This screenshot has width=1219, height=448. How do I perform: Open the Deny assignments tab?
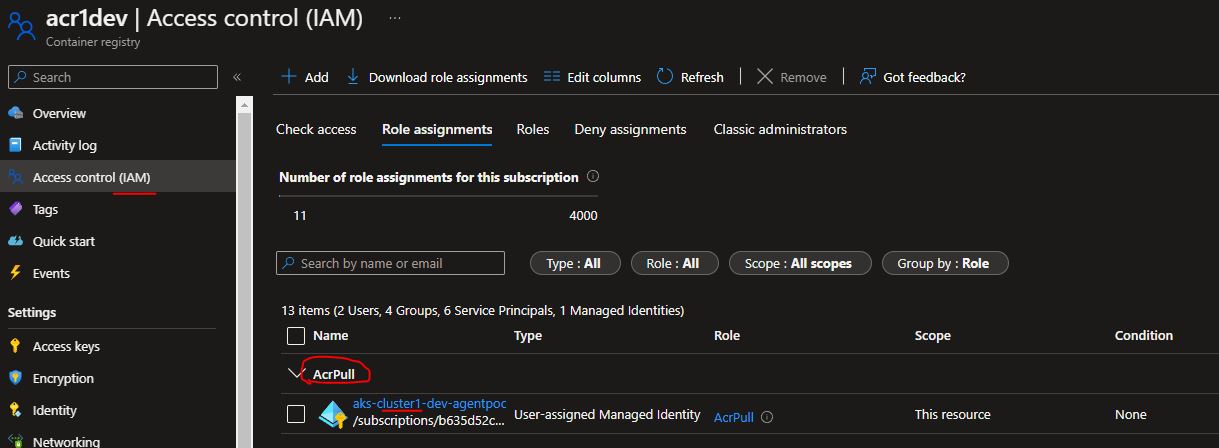630,129
